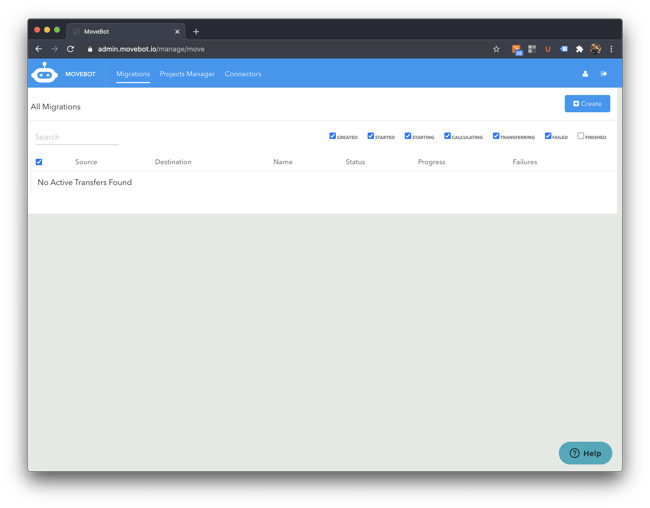The image size is (650, 508).
Task: Open Chrome profile avatar menu
Action: click(x=596, y=49)
